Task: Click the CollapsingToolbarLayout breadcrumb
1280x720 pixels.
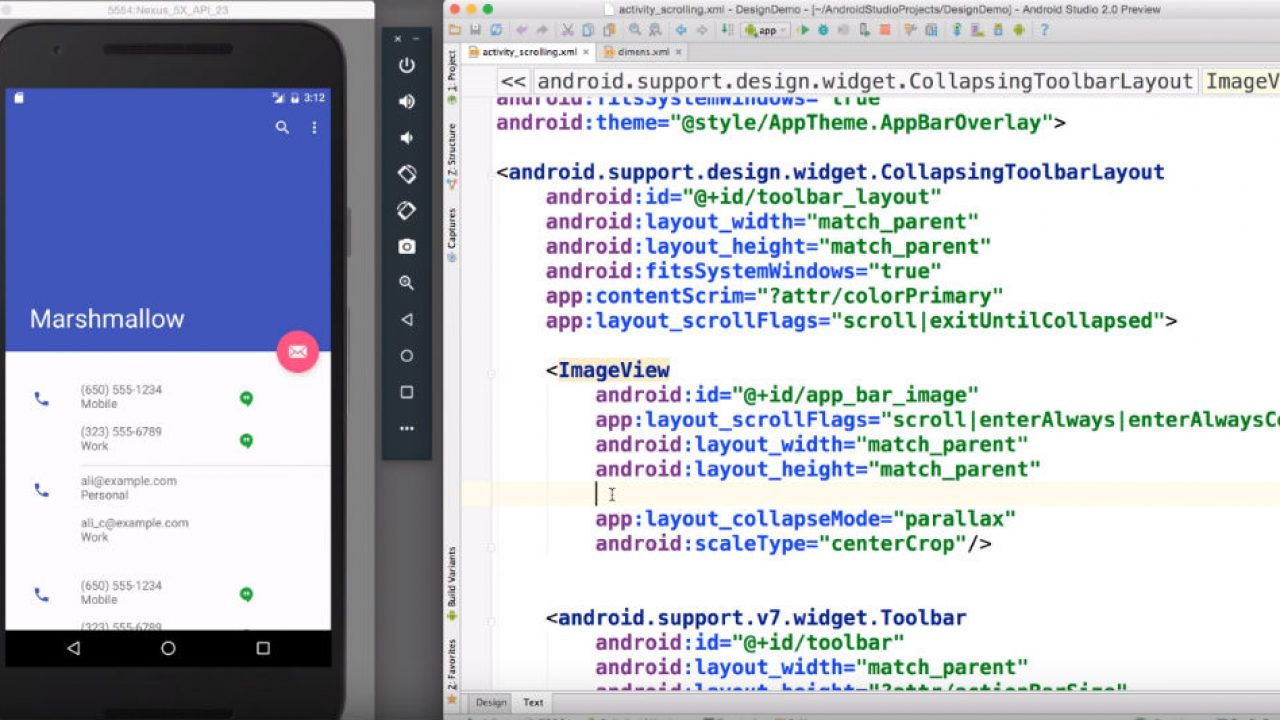Action: click(x=865, y=81)
